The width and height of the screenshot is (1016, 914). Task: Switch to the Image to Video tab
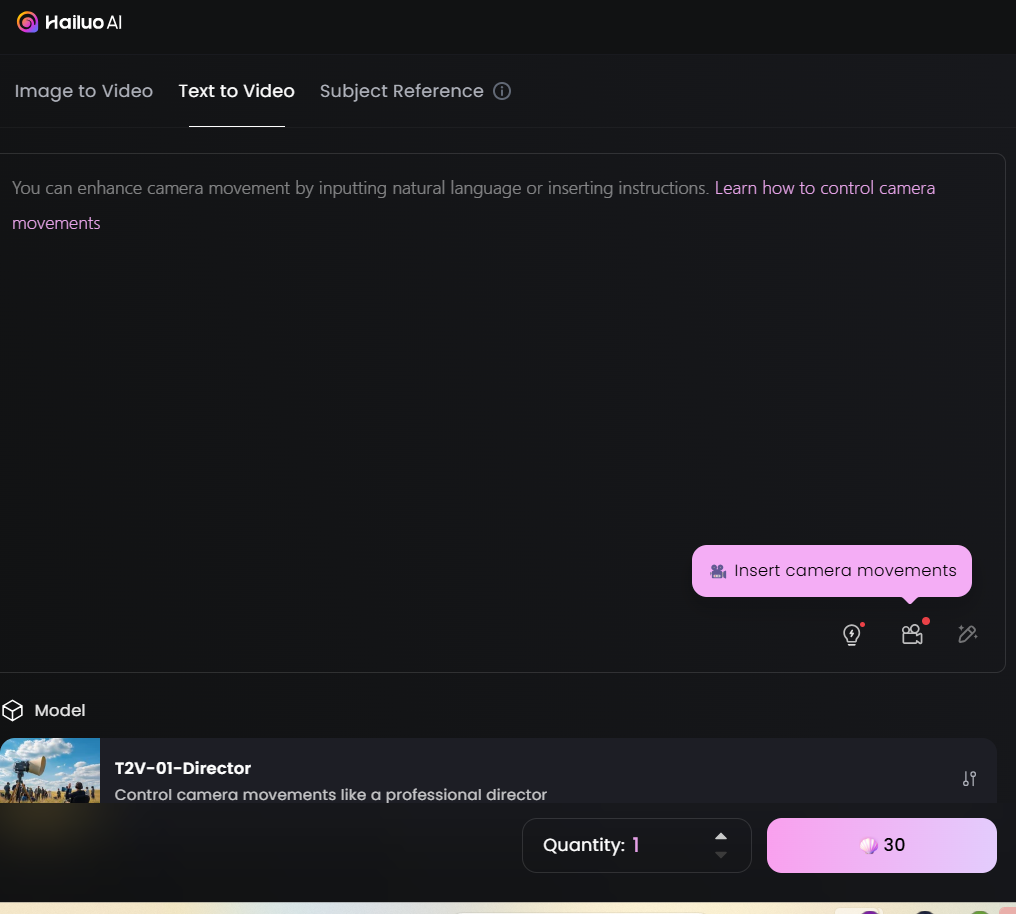(84, 91)
